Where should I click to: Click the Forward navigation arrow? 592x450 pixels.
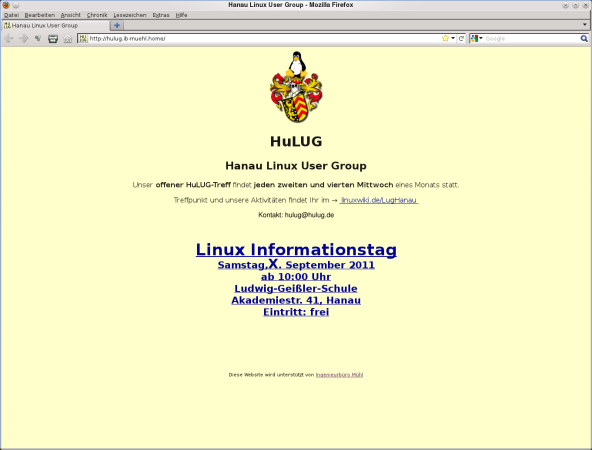[x=23, y=39]
